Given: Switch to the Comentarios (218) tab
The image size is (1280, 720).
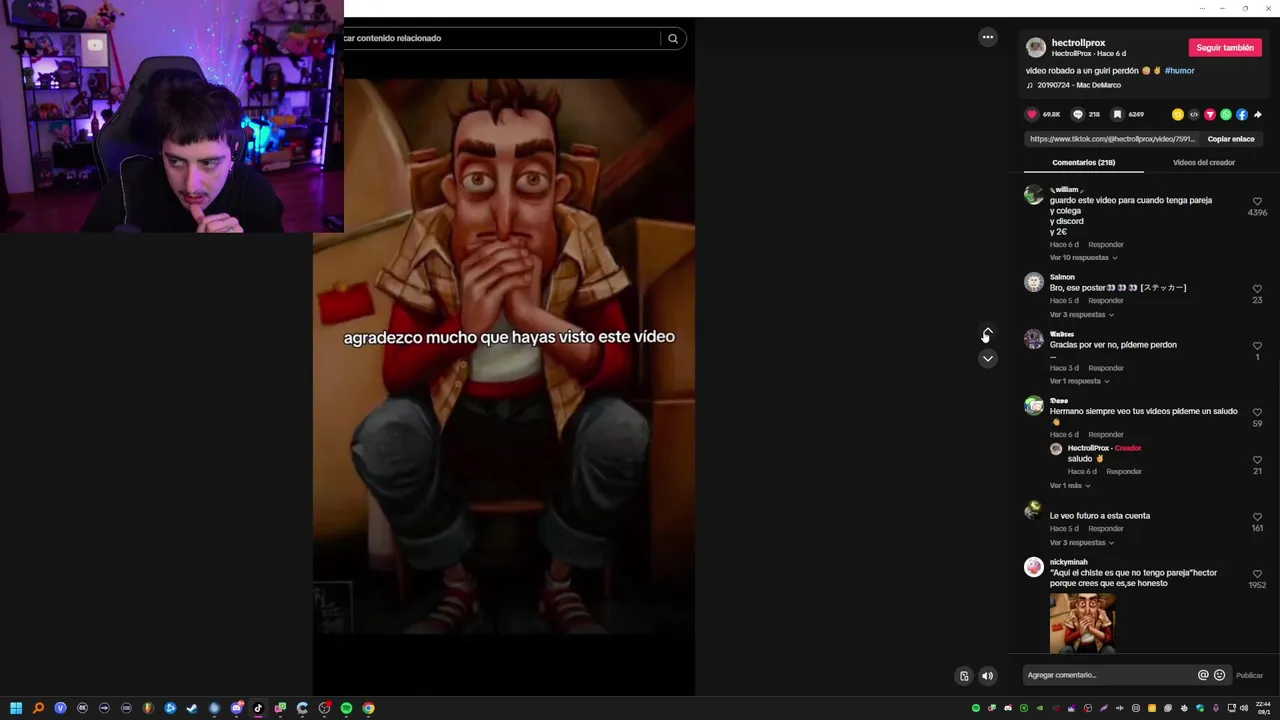Looking at the screenshot, I should click(1083, 162).
